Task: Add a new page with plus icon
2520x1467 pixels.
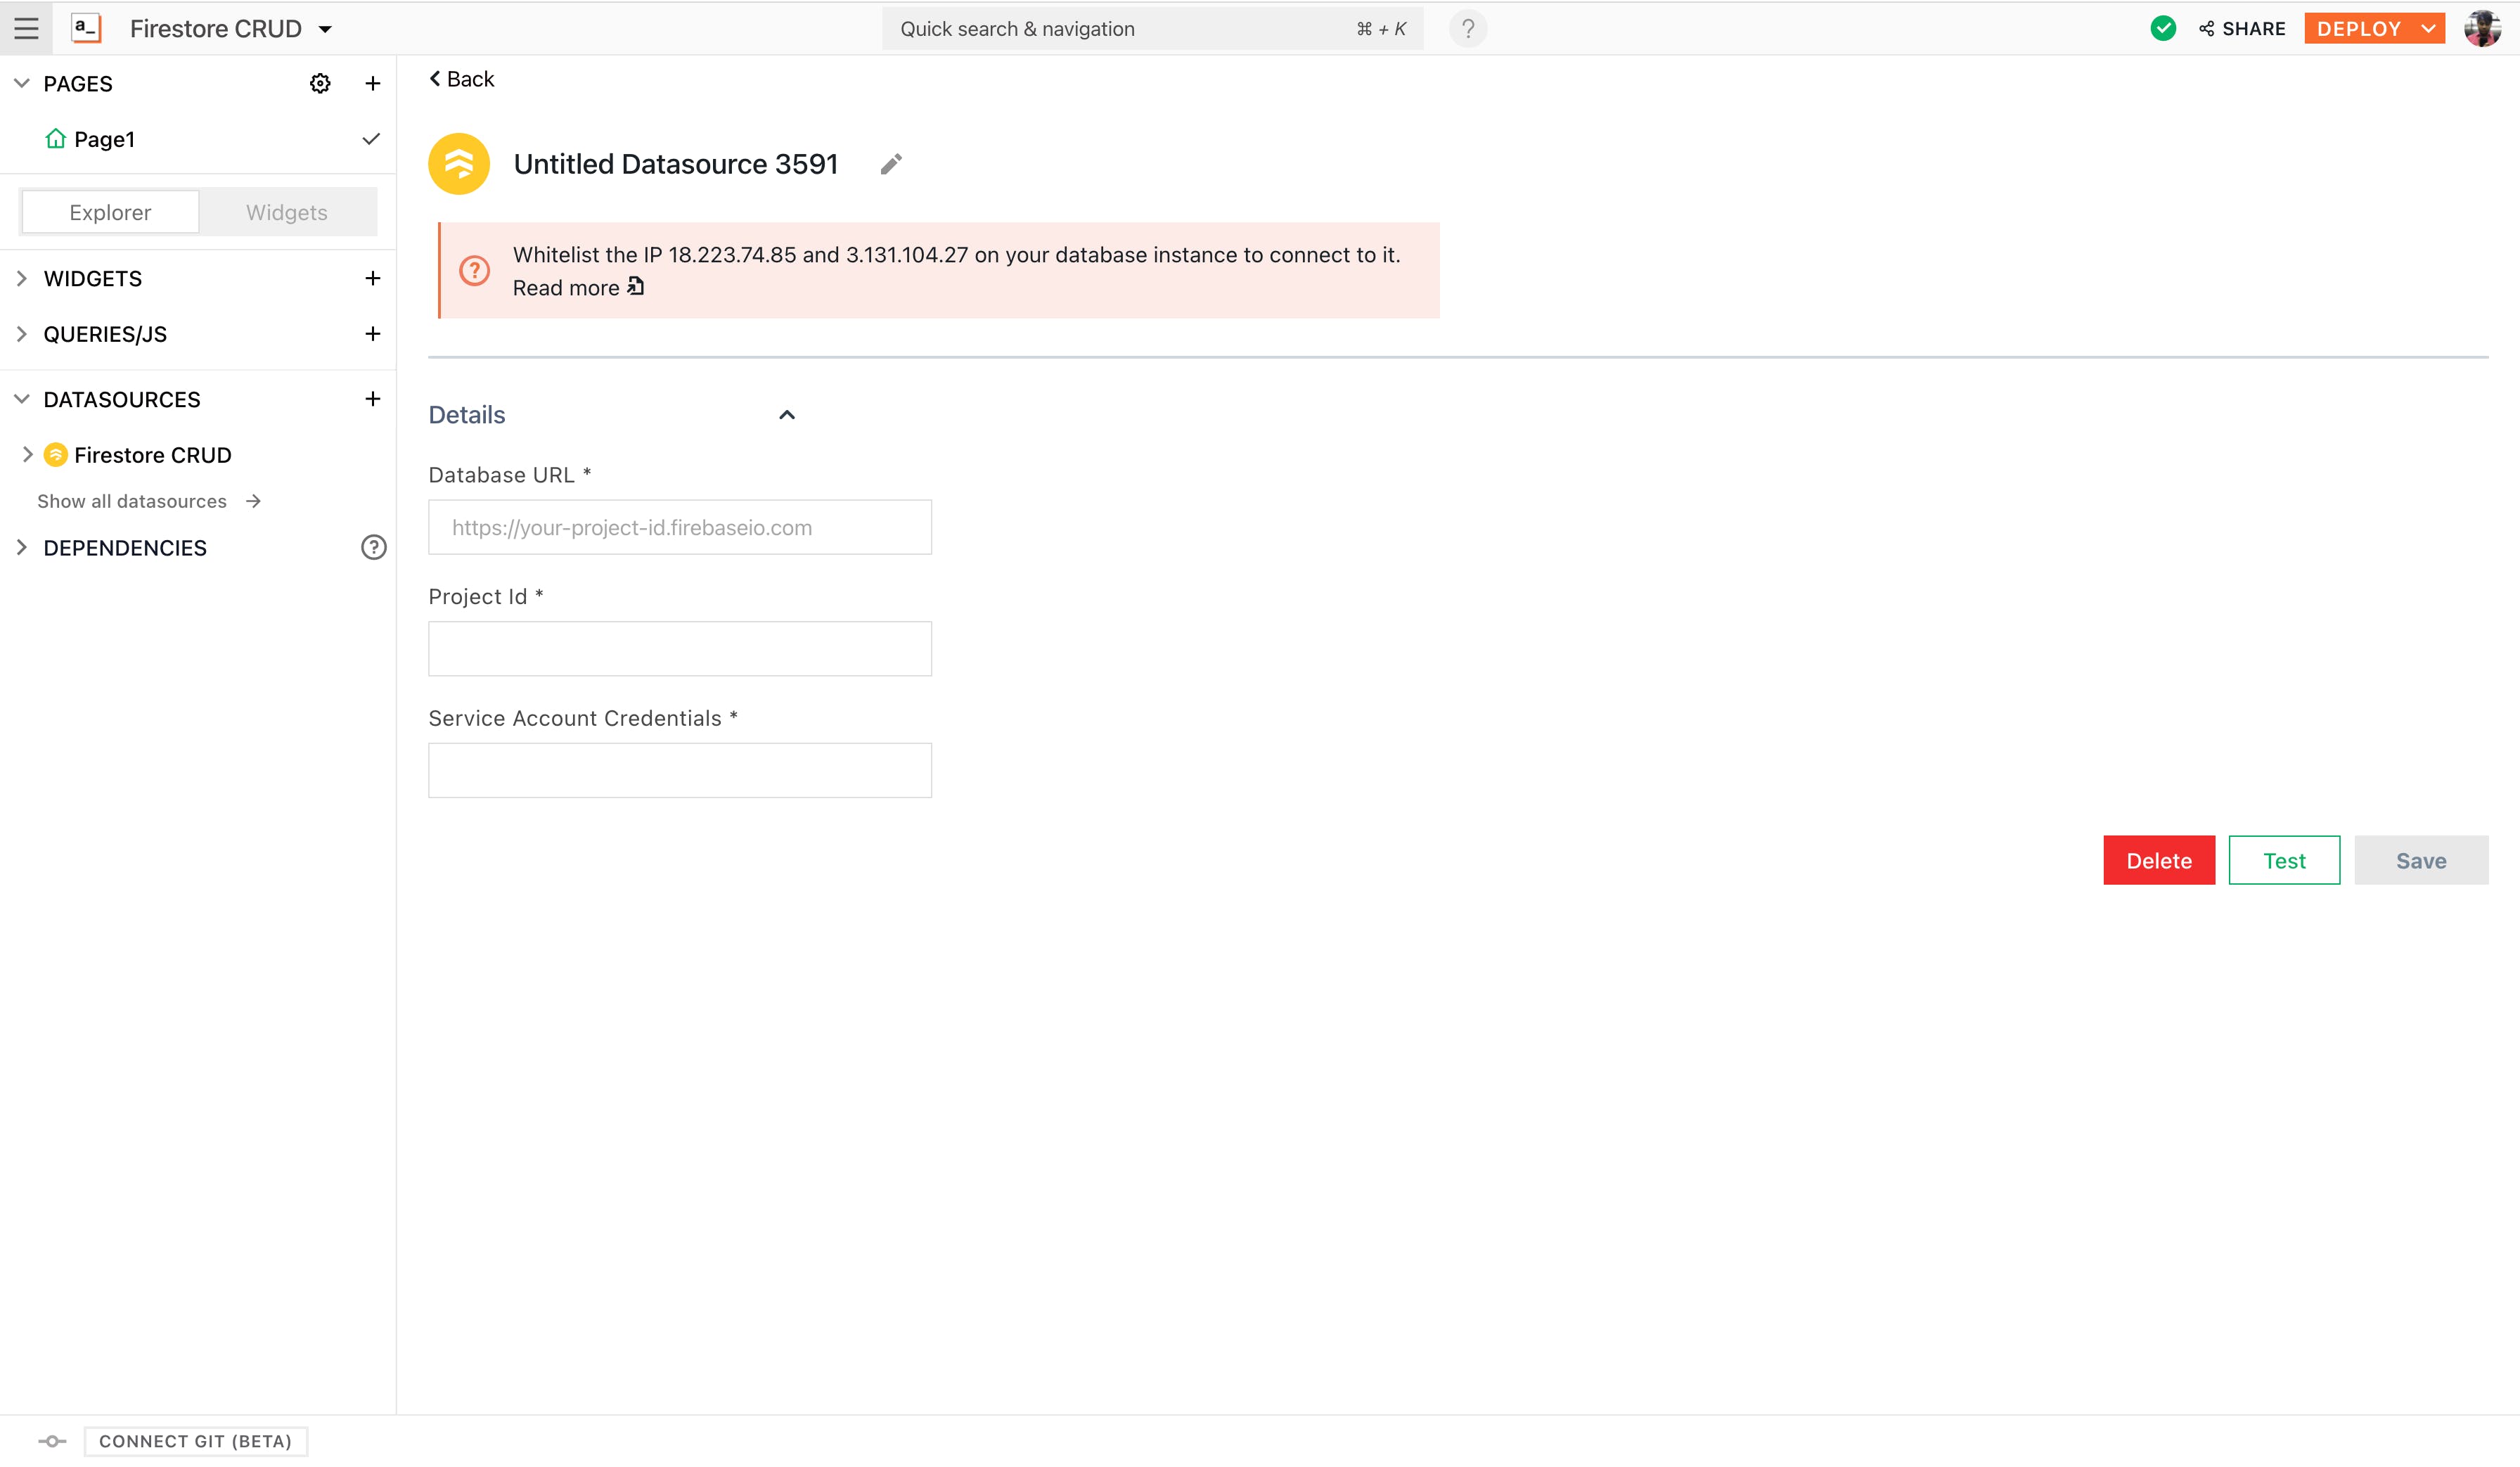Action: point(373,84)
